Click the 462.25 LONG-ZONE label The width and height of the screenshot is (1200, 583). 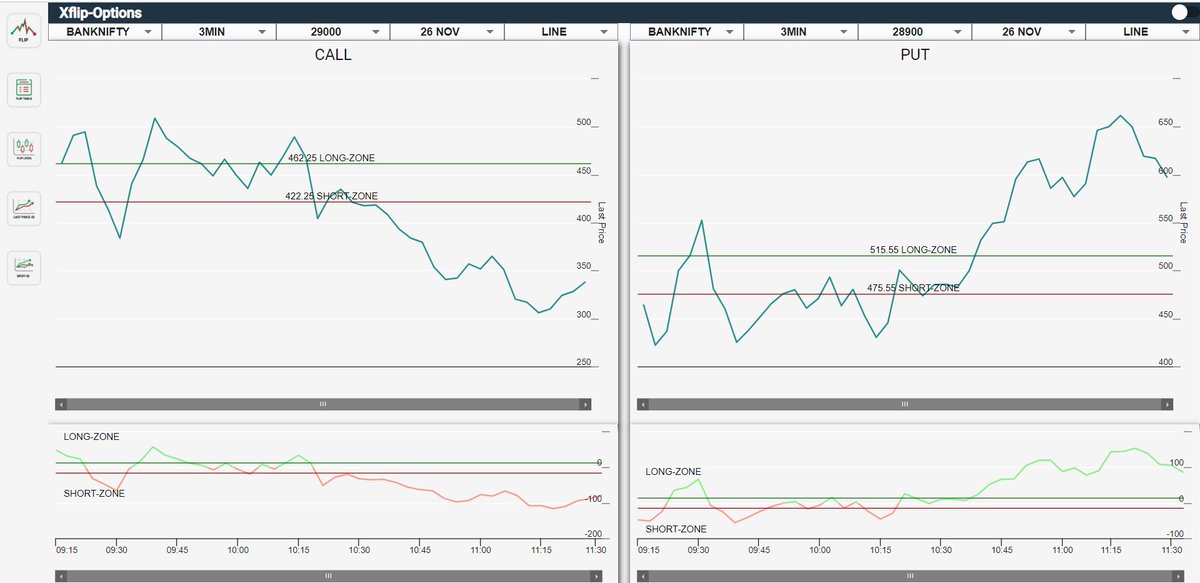tap(331, 158)
